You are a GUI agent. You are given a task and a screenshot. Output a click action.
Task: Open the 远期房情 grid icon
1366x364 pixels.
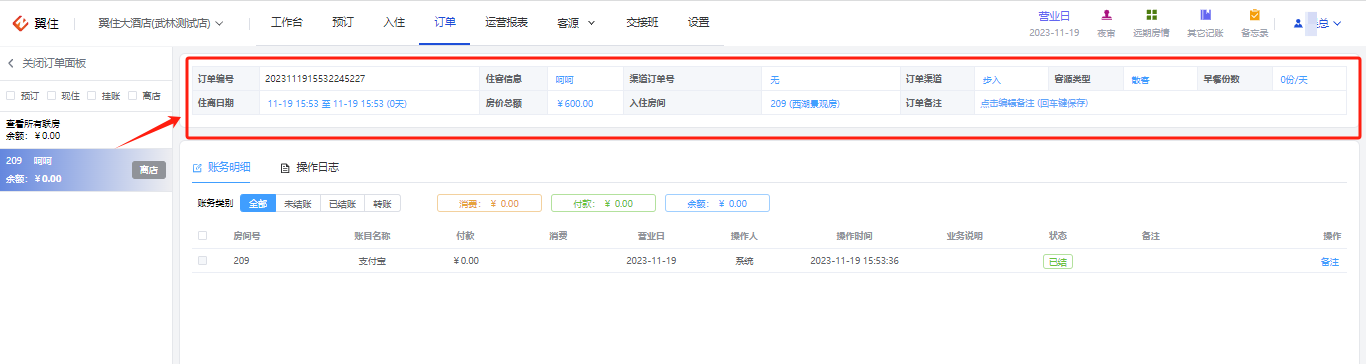coord(1152,15)
